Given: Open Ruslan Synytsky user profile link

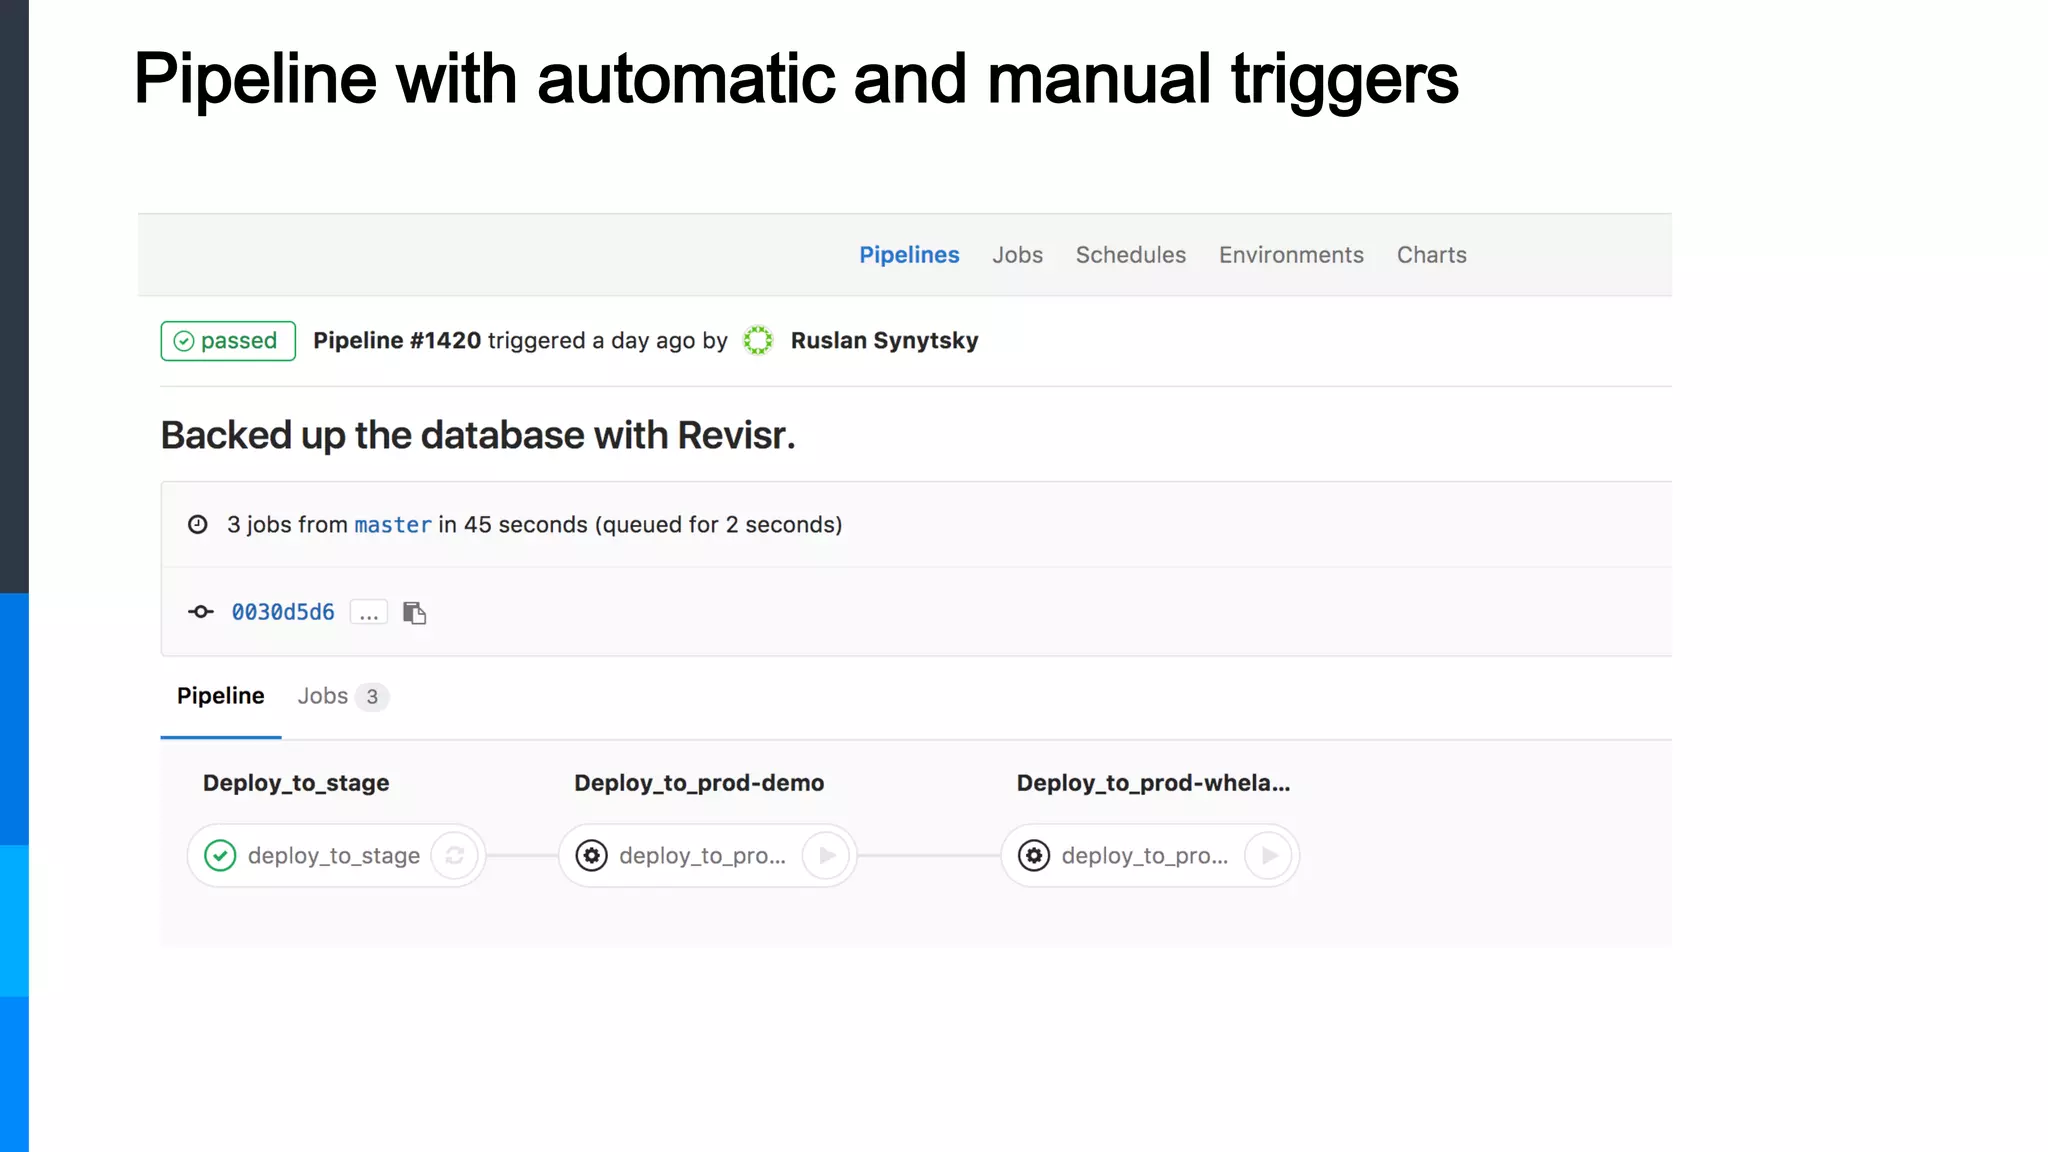Looking at the screenshot, I should click(x=884, y=341).
